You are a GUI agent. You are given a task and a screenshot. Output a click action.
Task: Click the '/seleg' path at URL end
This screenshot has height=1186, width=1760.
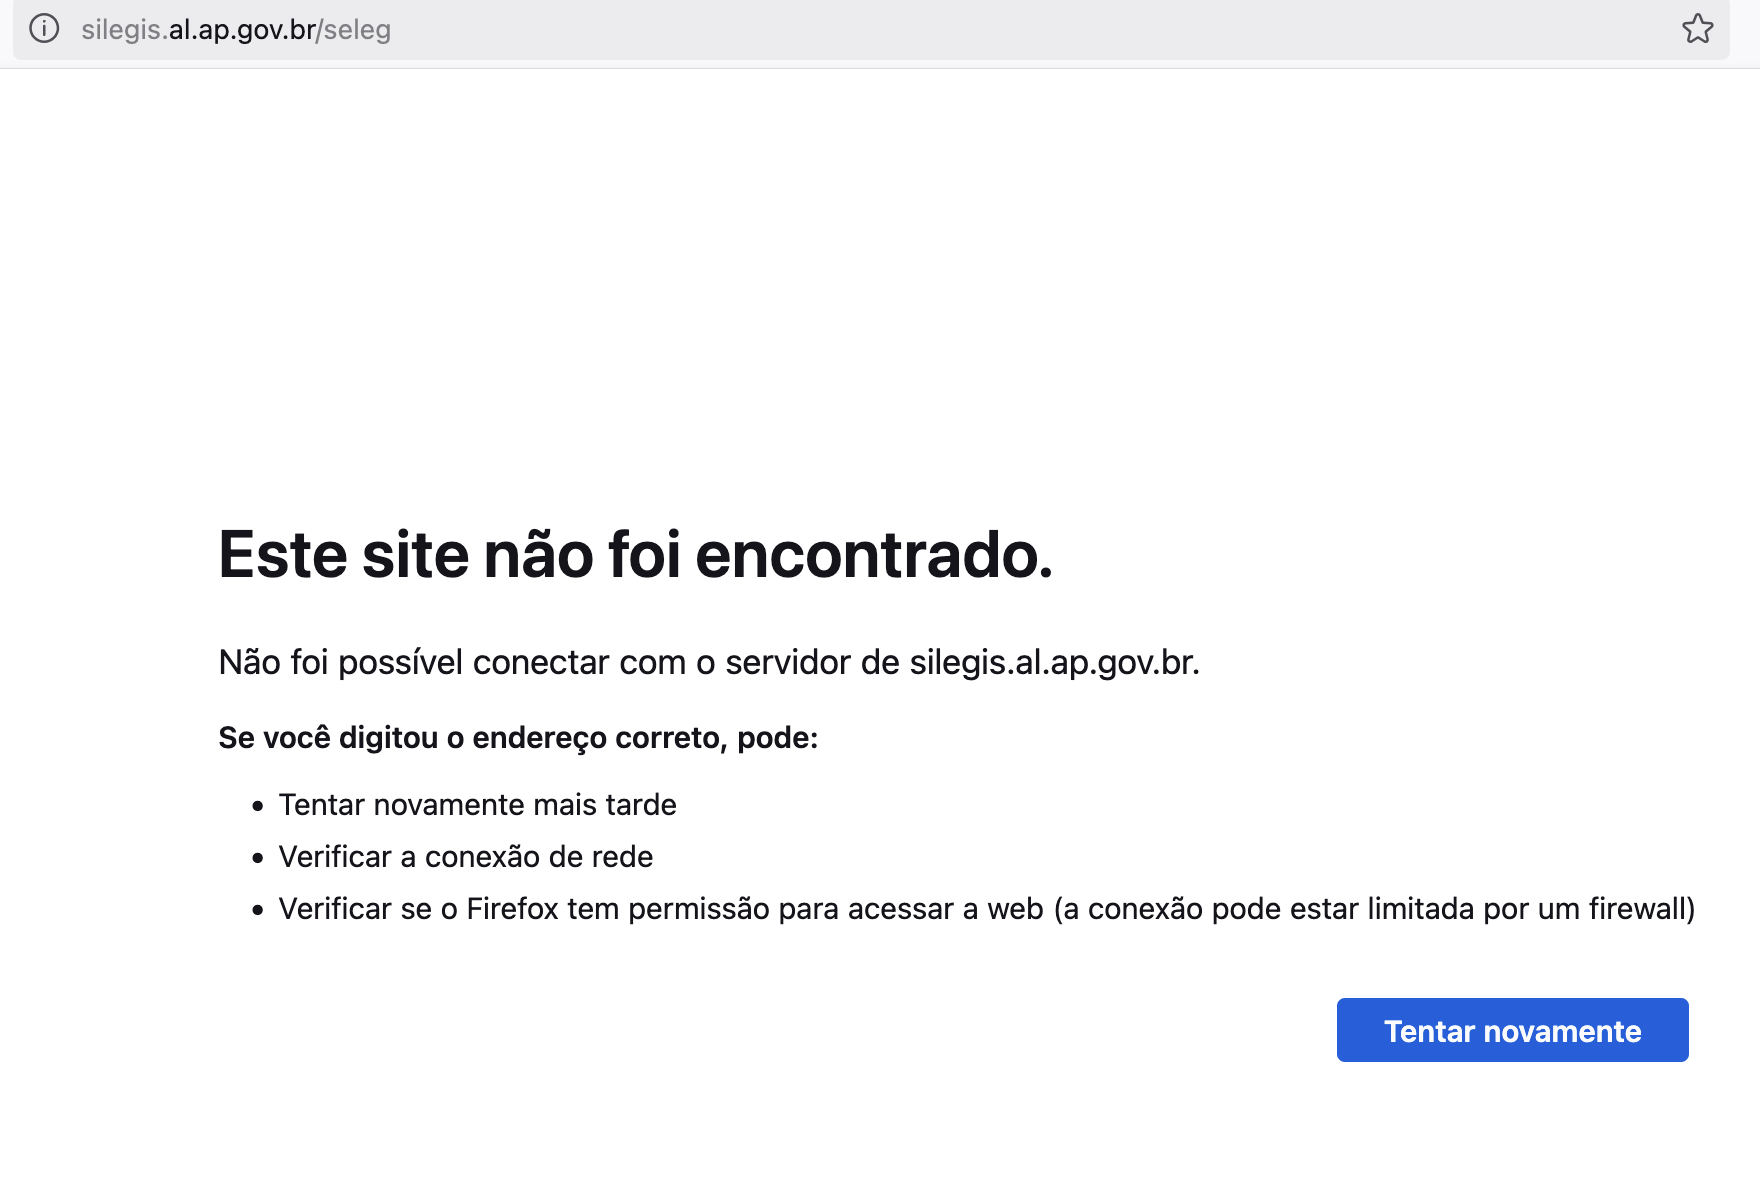[x=354, y=30]
